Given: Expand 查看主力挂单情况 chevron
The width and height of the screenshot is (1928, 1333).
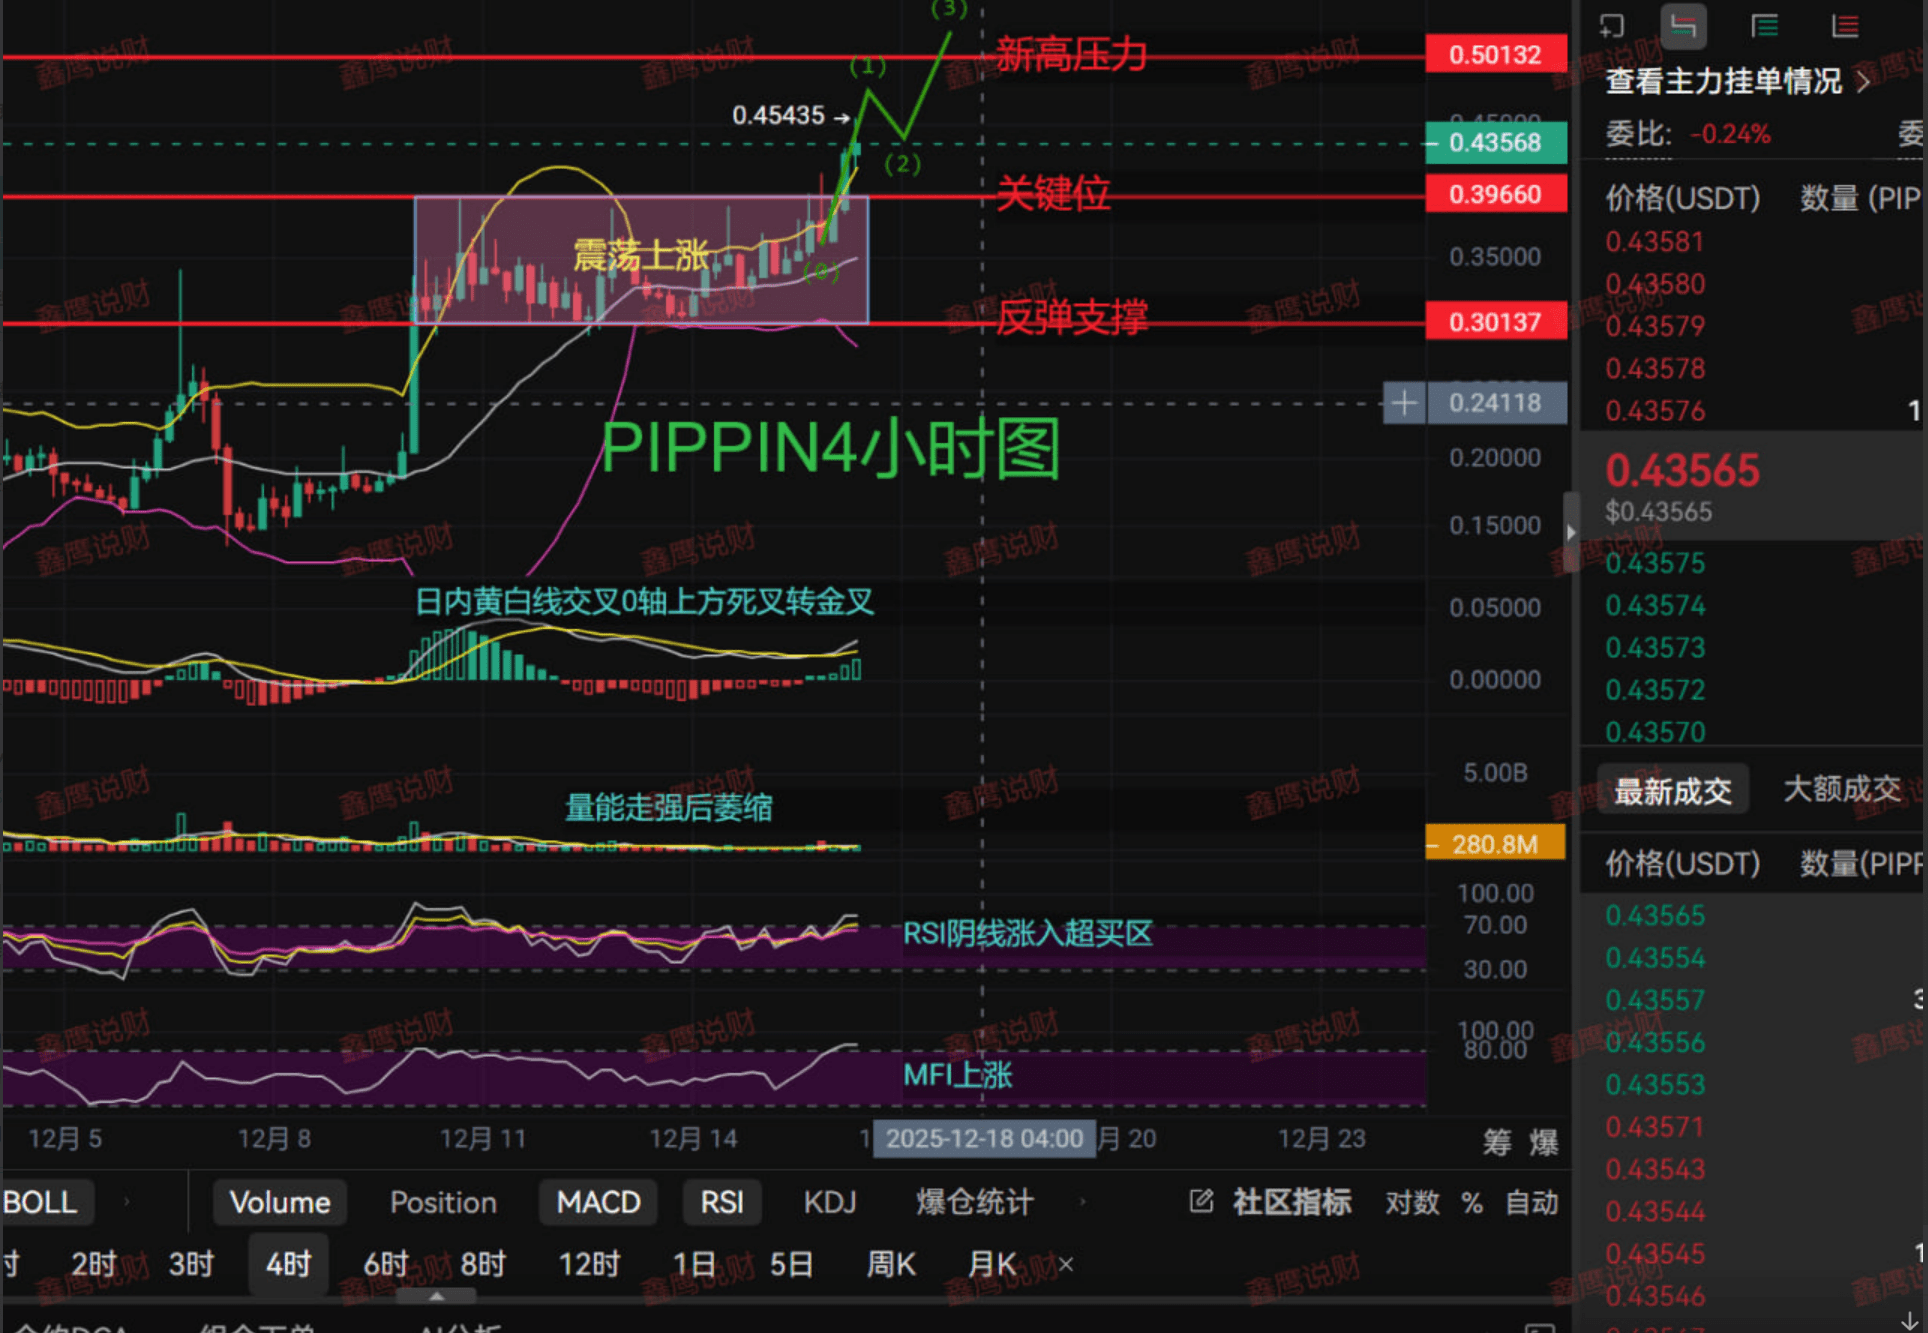Looking at the screenshot, I should 1863,82.
